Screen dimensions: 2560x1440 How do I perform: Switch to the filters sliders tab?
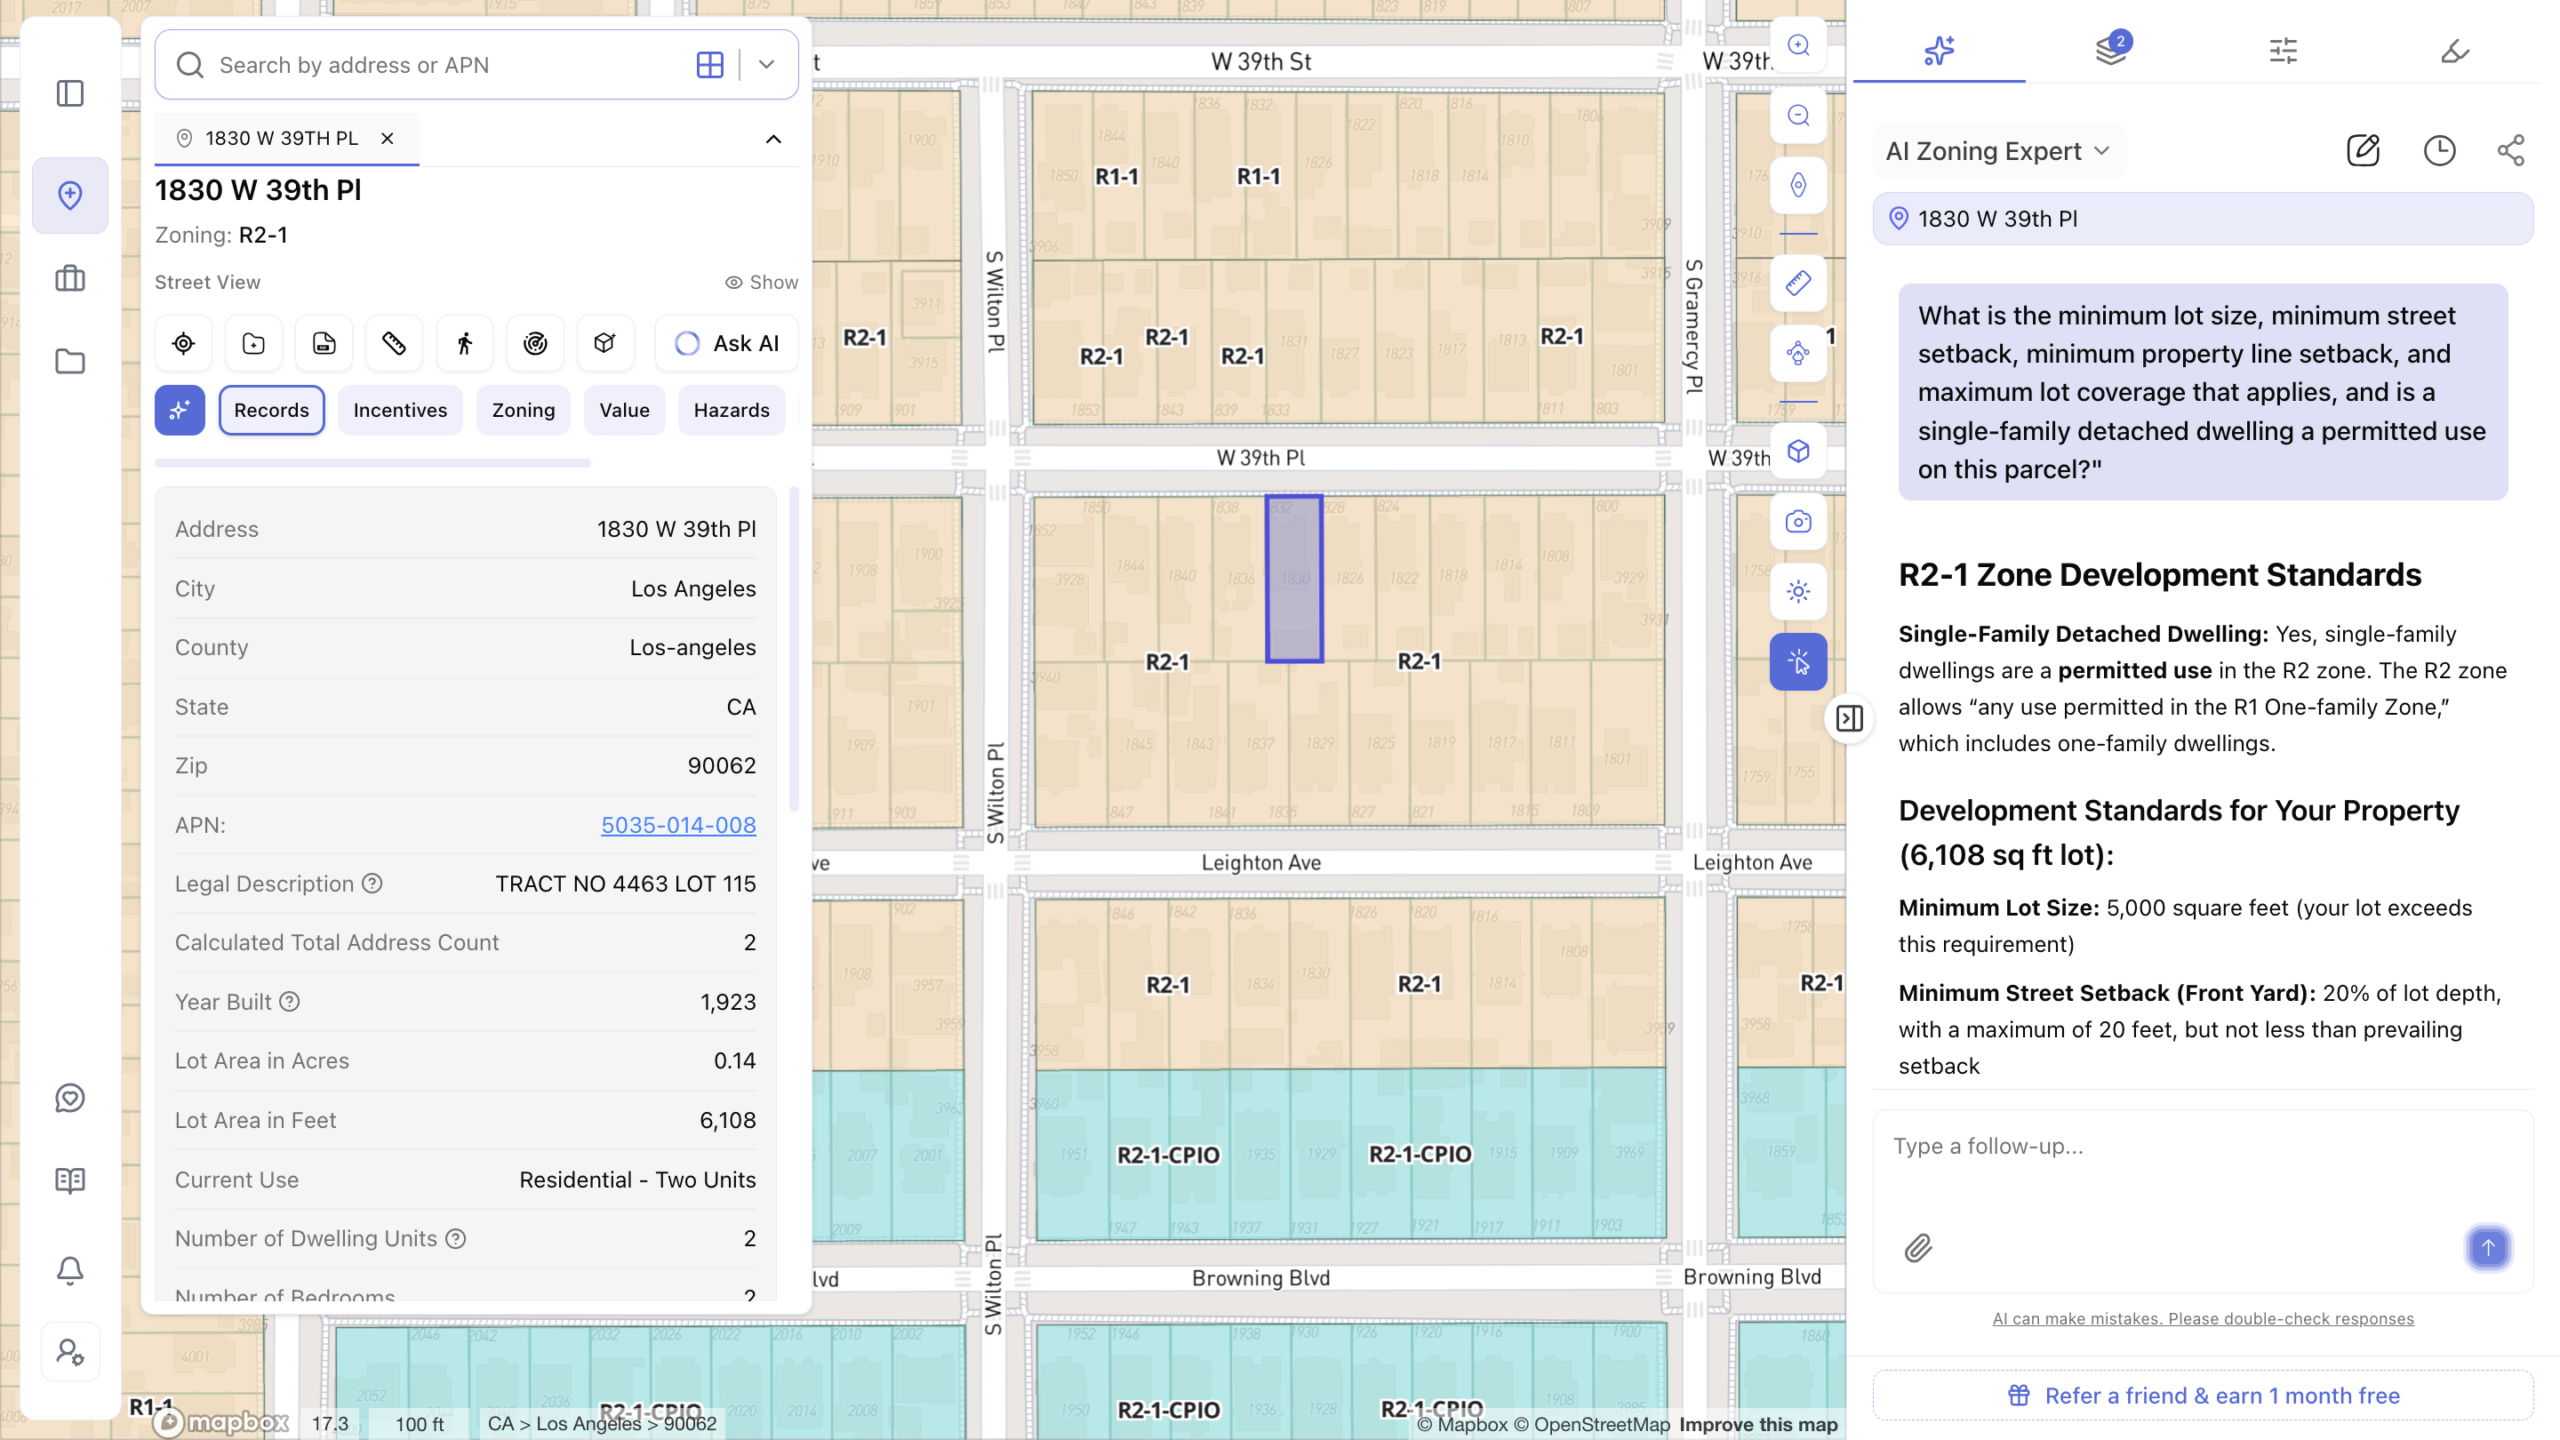[x=2283, y=50]
